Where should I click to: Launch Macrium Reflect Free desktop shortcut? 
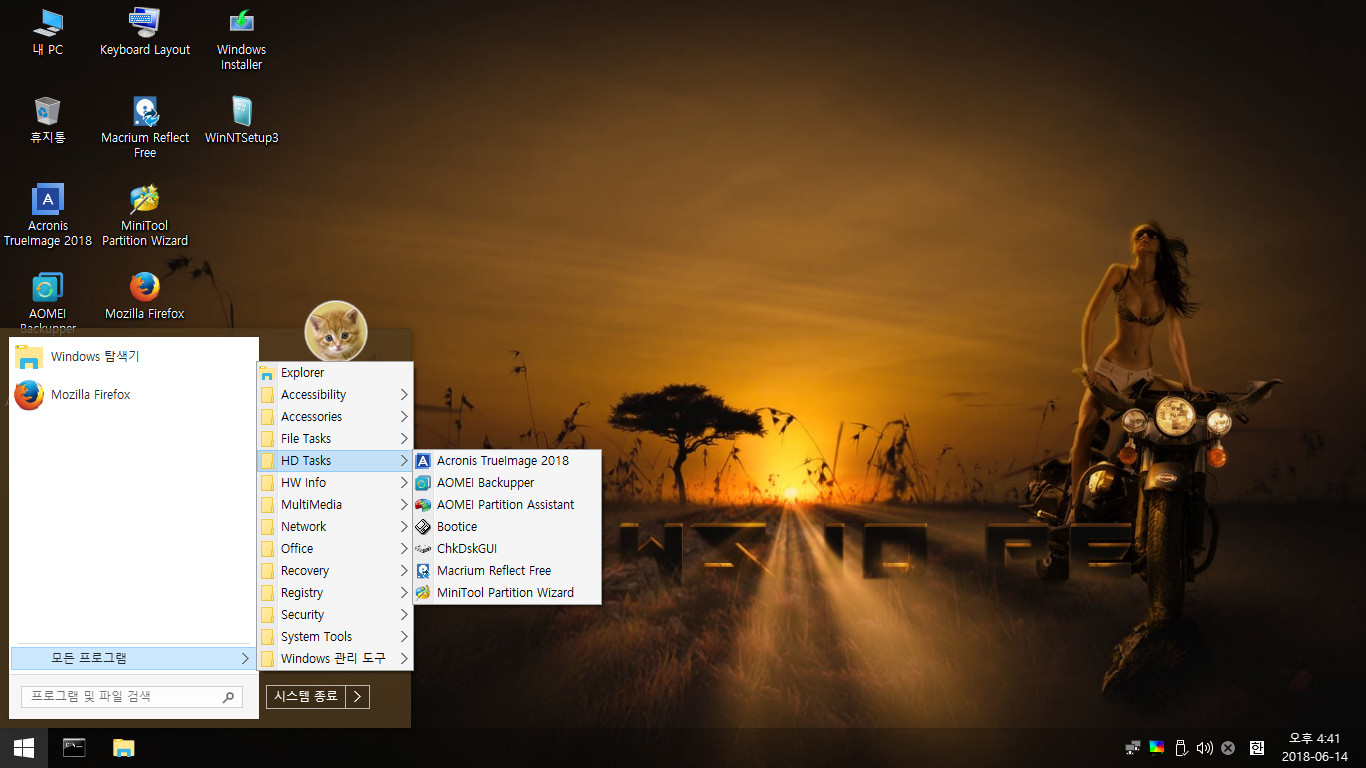pos(145,128)
